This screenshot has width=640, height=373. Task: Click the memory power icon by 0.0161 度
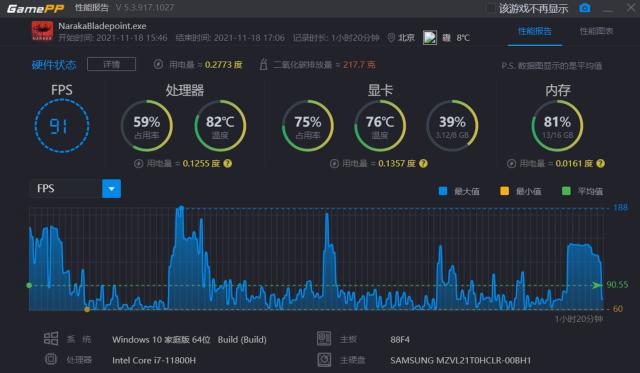coord(511,164)
